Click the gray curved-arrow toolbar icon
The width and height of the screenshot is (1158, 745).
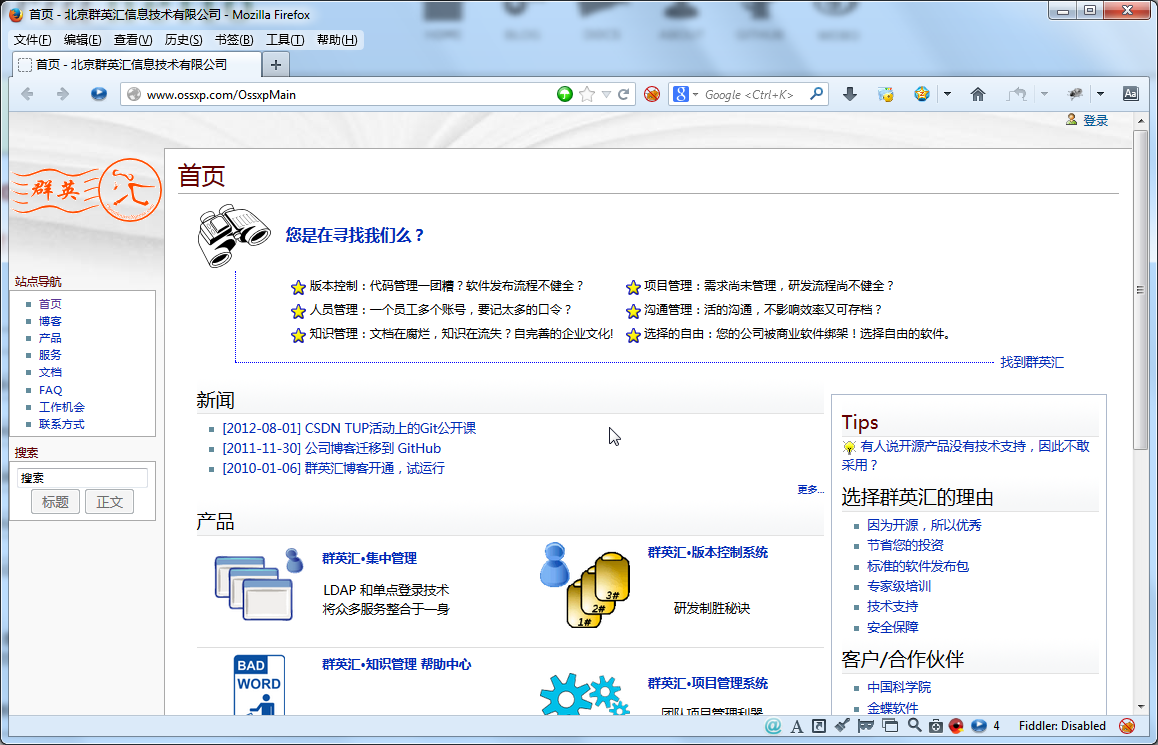pos(1017,94)
